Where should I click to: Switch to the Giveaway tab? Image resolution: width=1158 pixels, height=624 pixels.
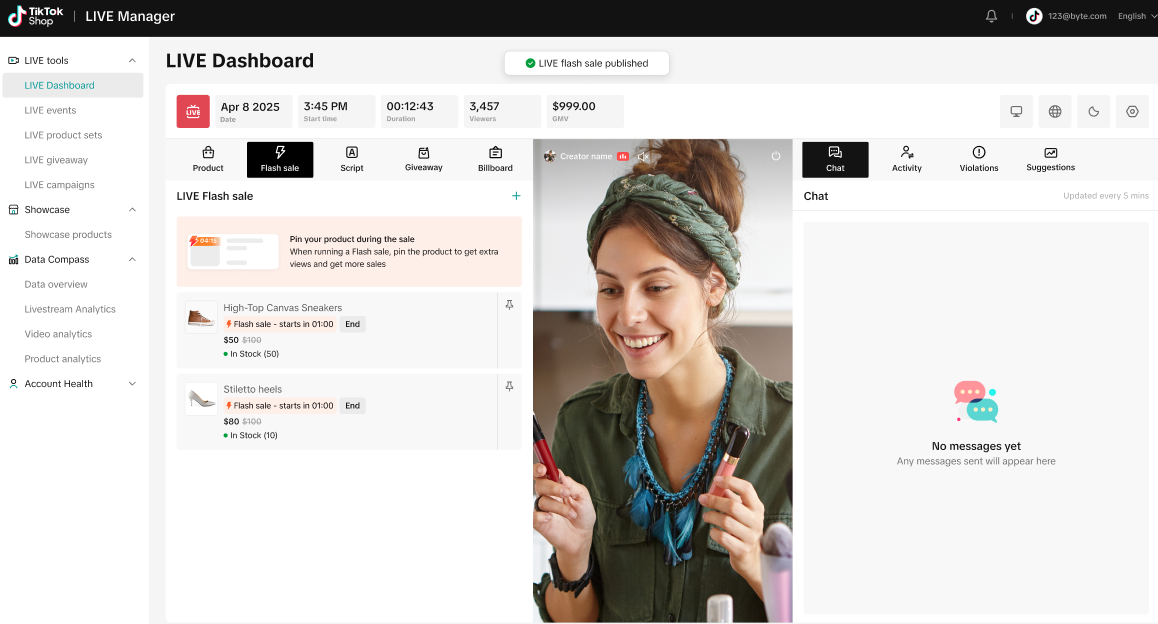tap(423, 159)
